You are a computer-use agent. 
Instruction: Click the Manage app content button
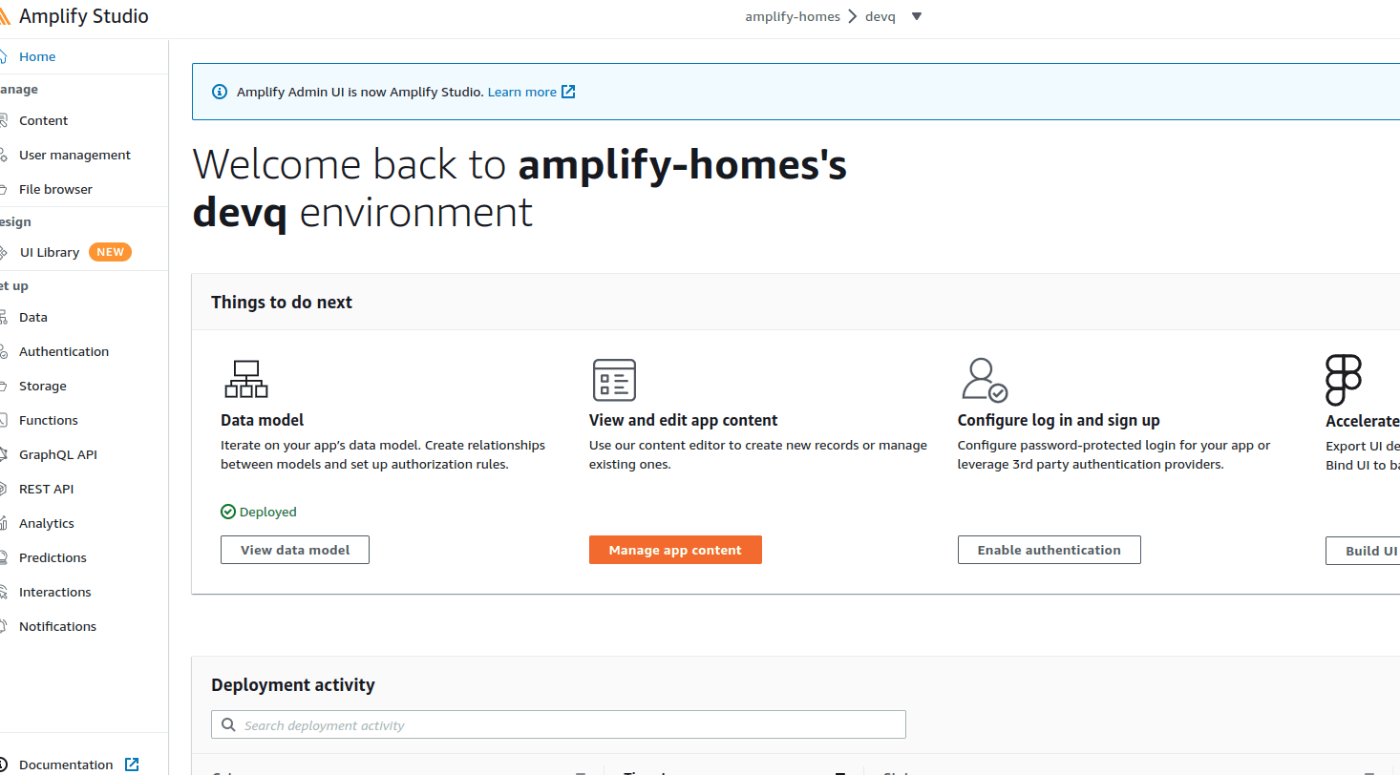click(x=675, y=550)
